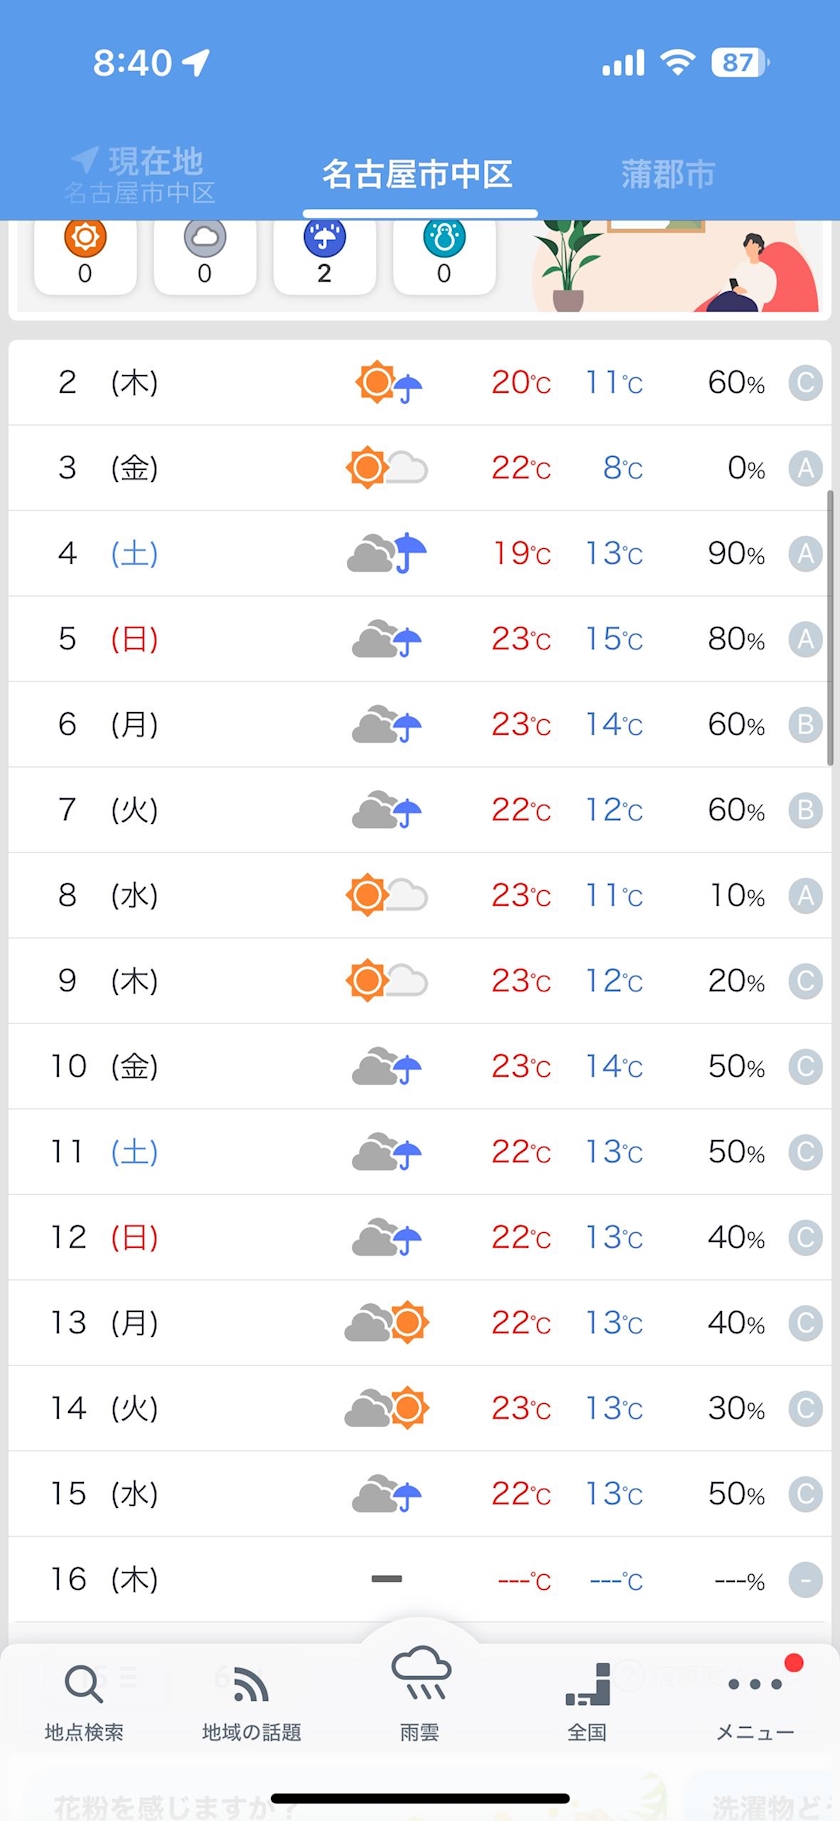The height and width of the screenshot is (1821, 840).
Task: Select the 4 (土) forecast row
Action: tap(420, 553)
